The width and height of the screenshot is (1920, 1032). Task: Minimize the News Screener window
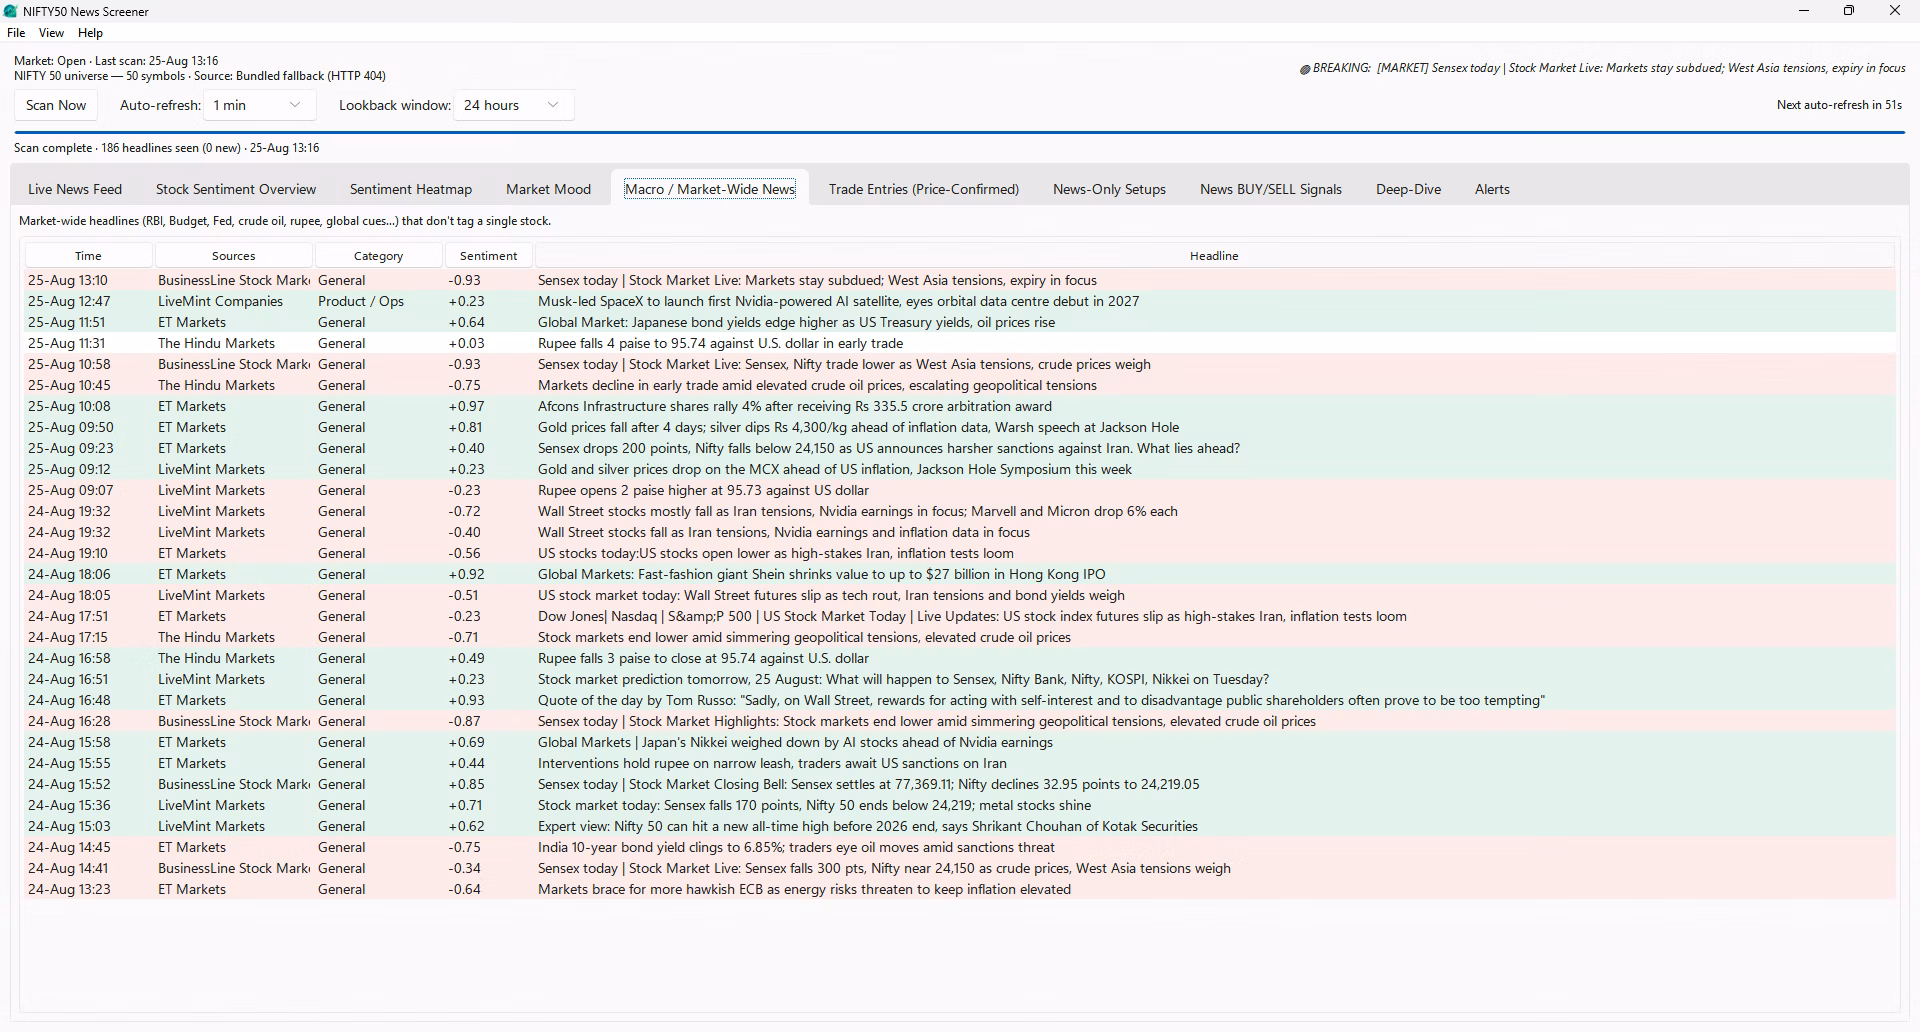point(1804,11)
